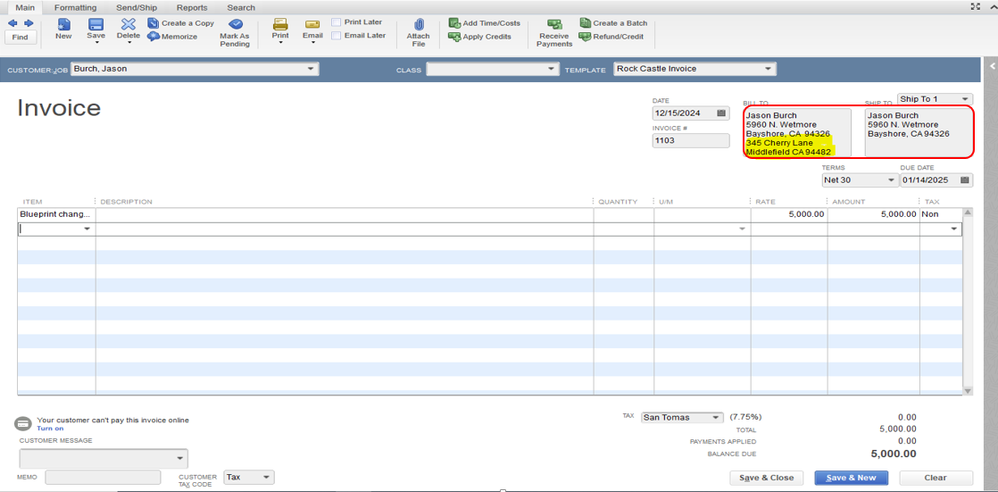Create a Copy of the invoice
This screenshot has height=492, width=998.
pos(181,23)
